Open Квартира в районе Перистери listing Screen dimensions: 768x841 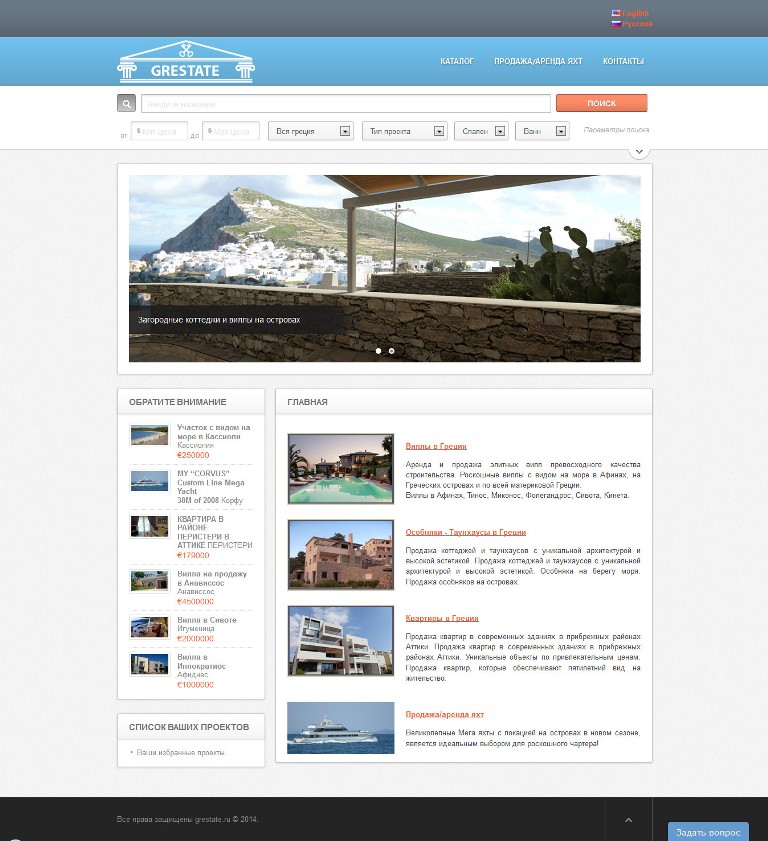pos(215,532)
